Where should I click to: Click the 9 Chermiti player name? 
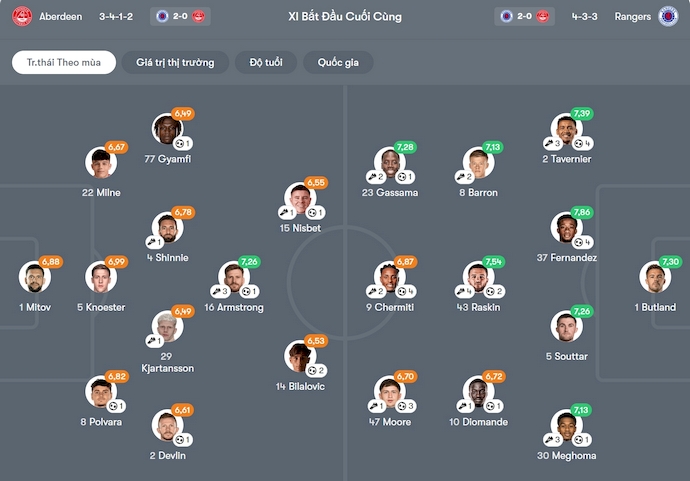(390, 308)
